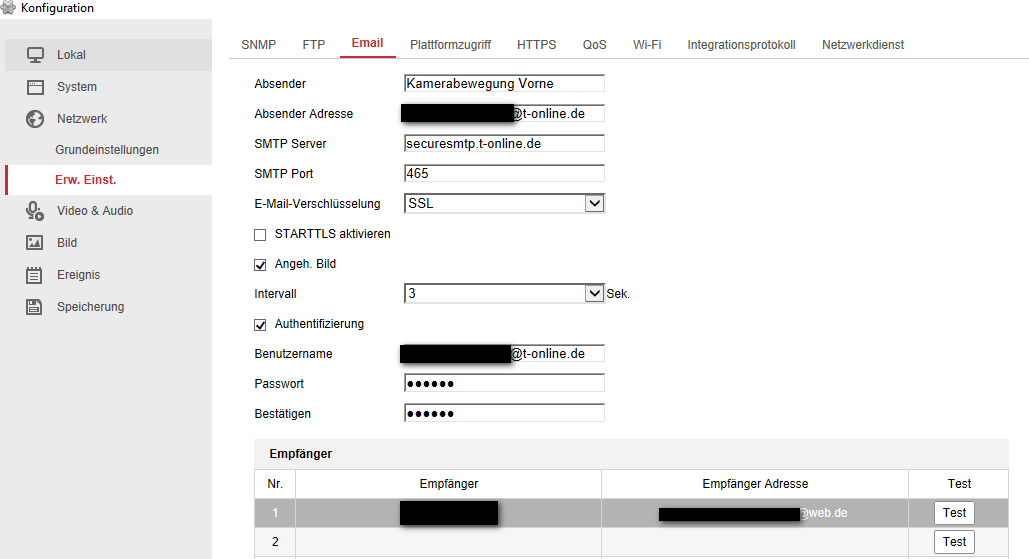
Task: Click the Bild picture icon
Action: 35,243
